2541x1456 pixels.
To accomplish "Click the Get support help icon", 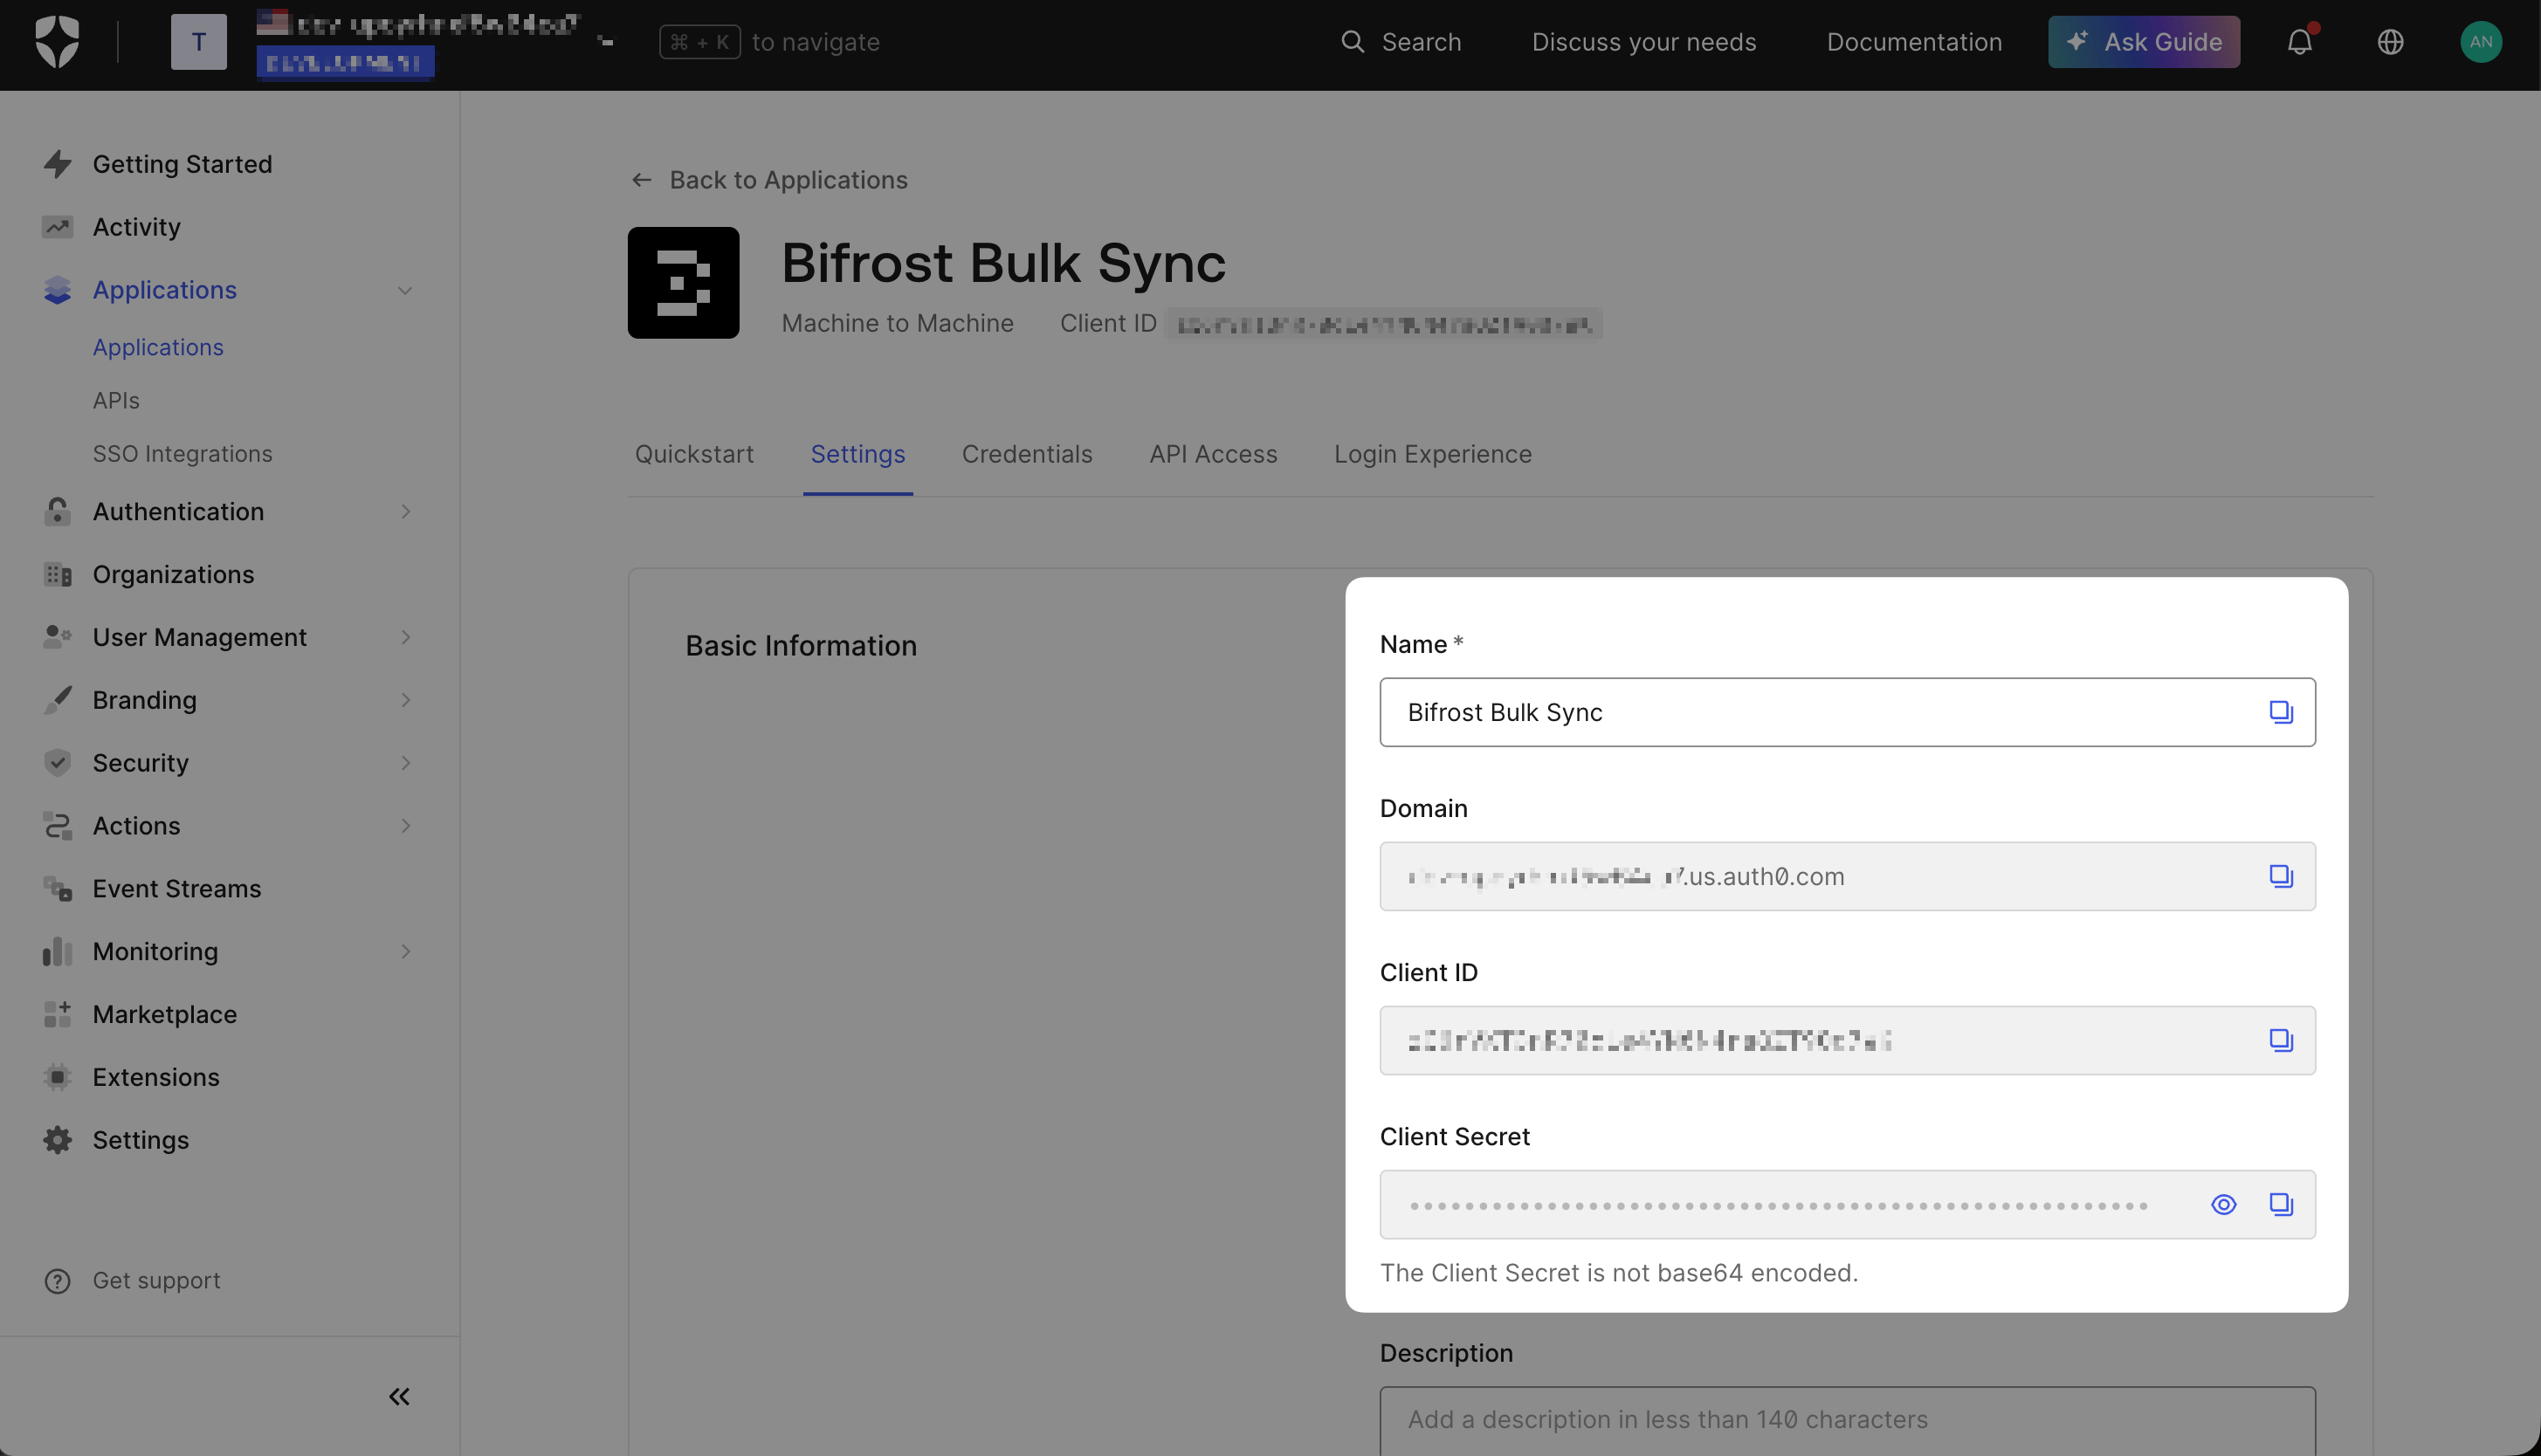I will (57, 1281).
